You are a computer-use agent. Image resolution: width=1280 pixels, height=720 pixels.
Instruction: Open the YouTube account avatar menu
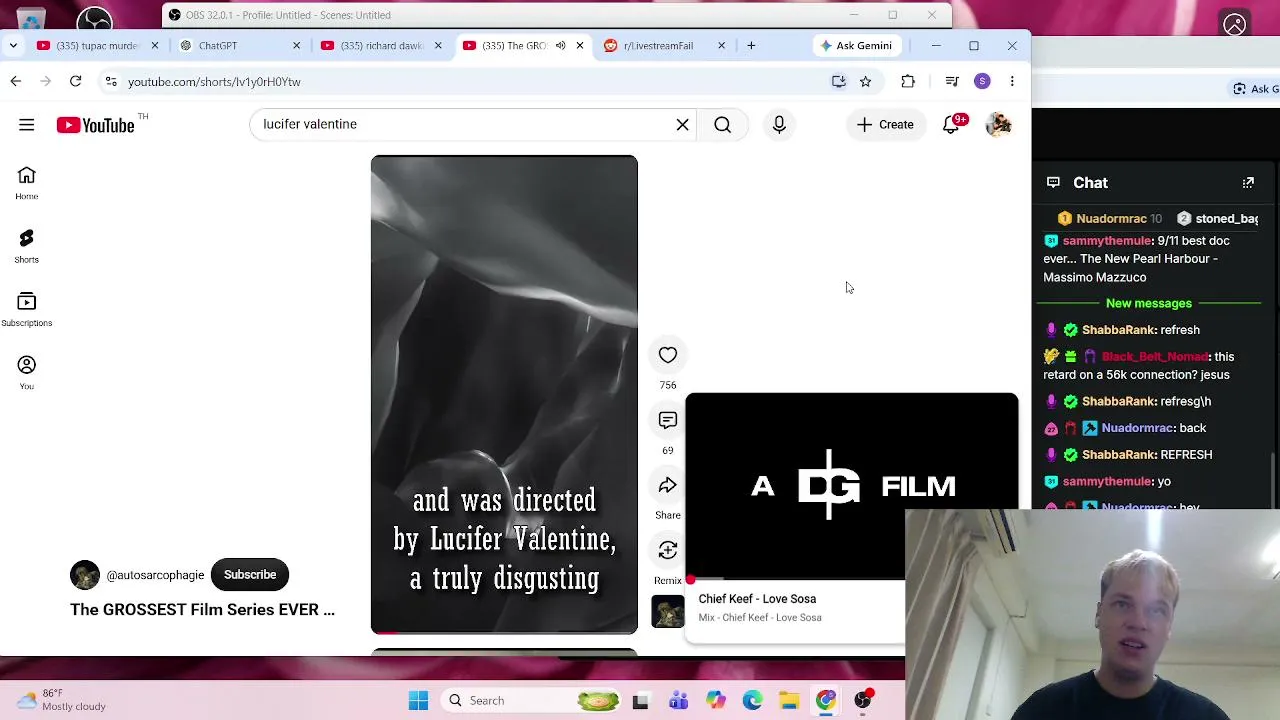pyautogui.click(x=998, y=125)
